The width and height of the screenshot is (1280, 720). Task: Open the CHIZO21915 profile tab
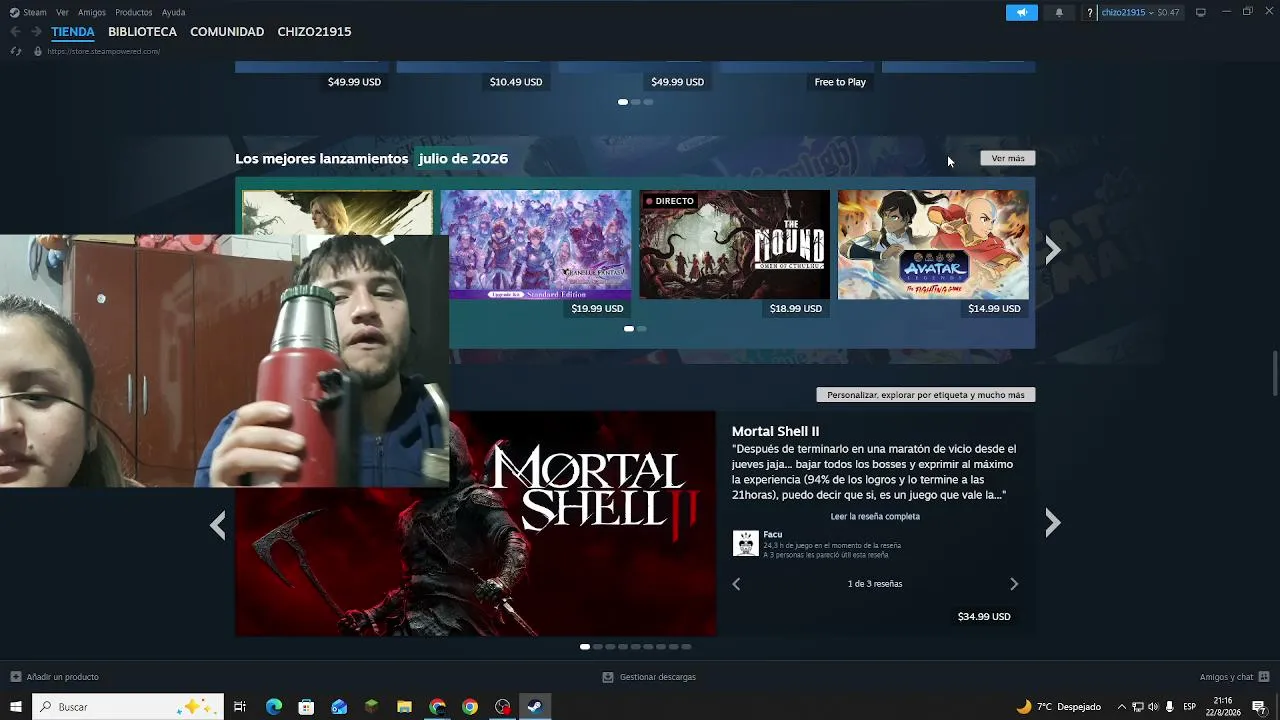(x=314, y=32)
